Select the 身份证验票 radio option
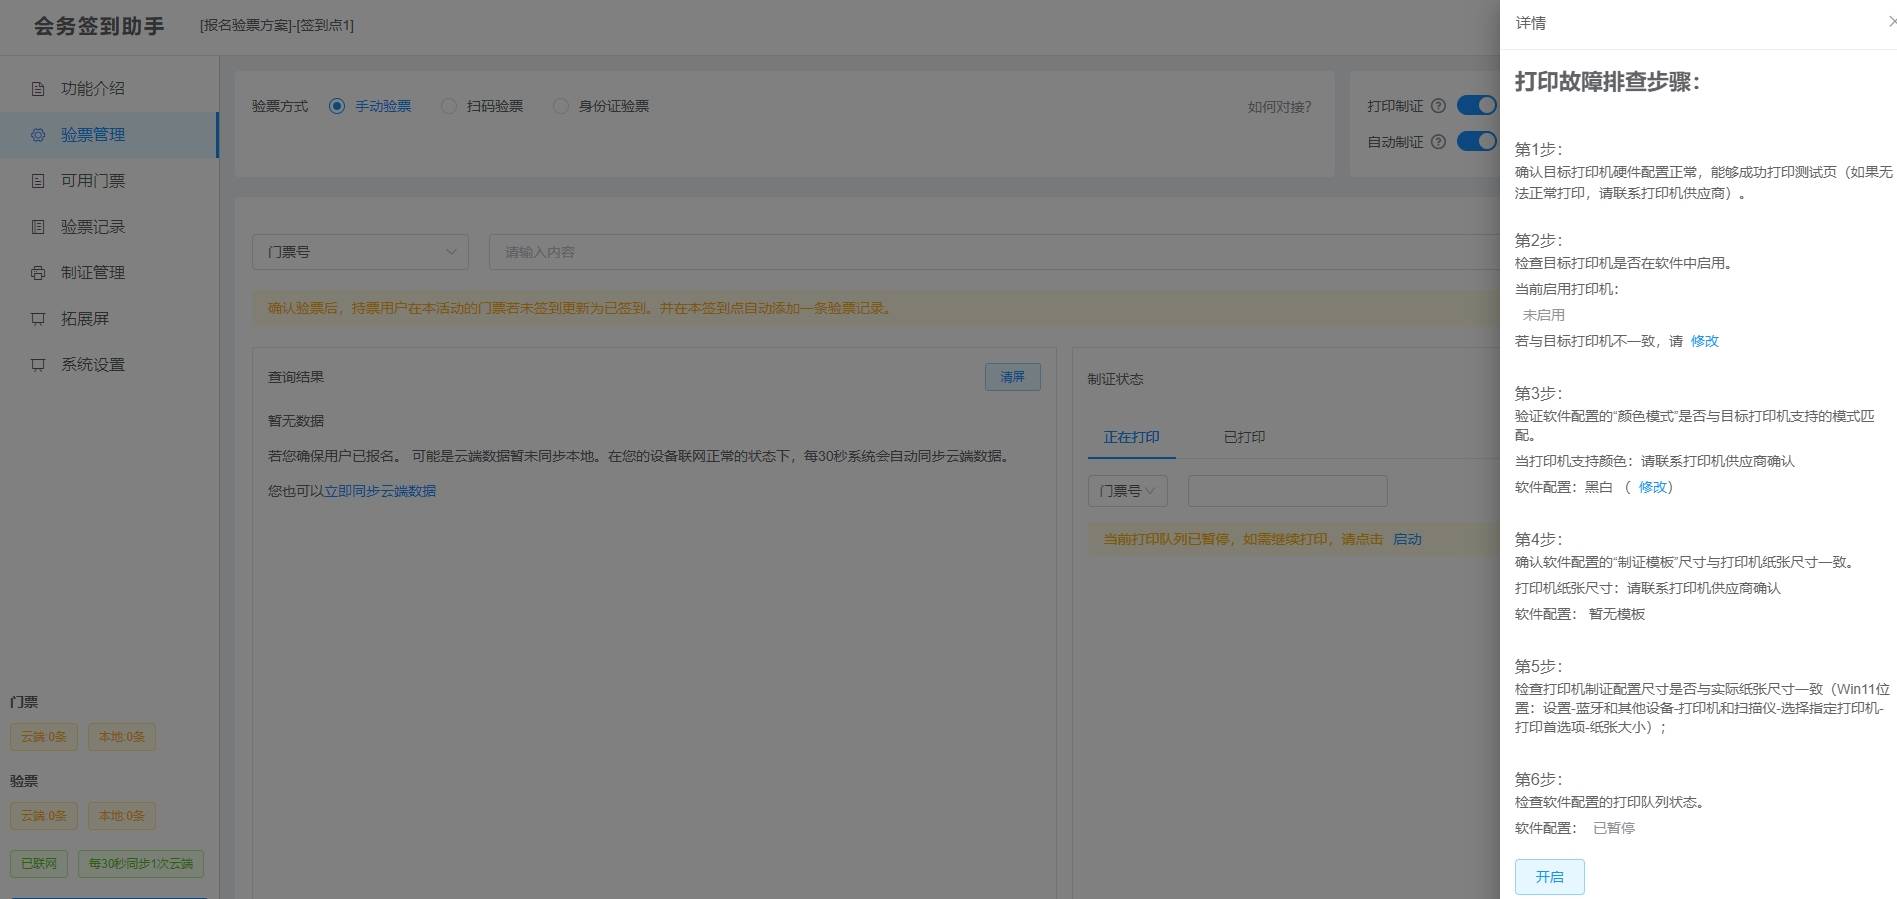This screenshot has width=1897, height=899. pos(561,106)
